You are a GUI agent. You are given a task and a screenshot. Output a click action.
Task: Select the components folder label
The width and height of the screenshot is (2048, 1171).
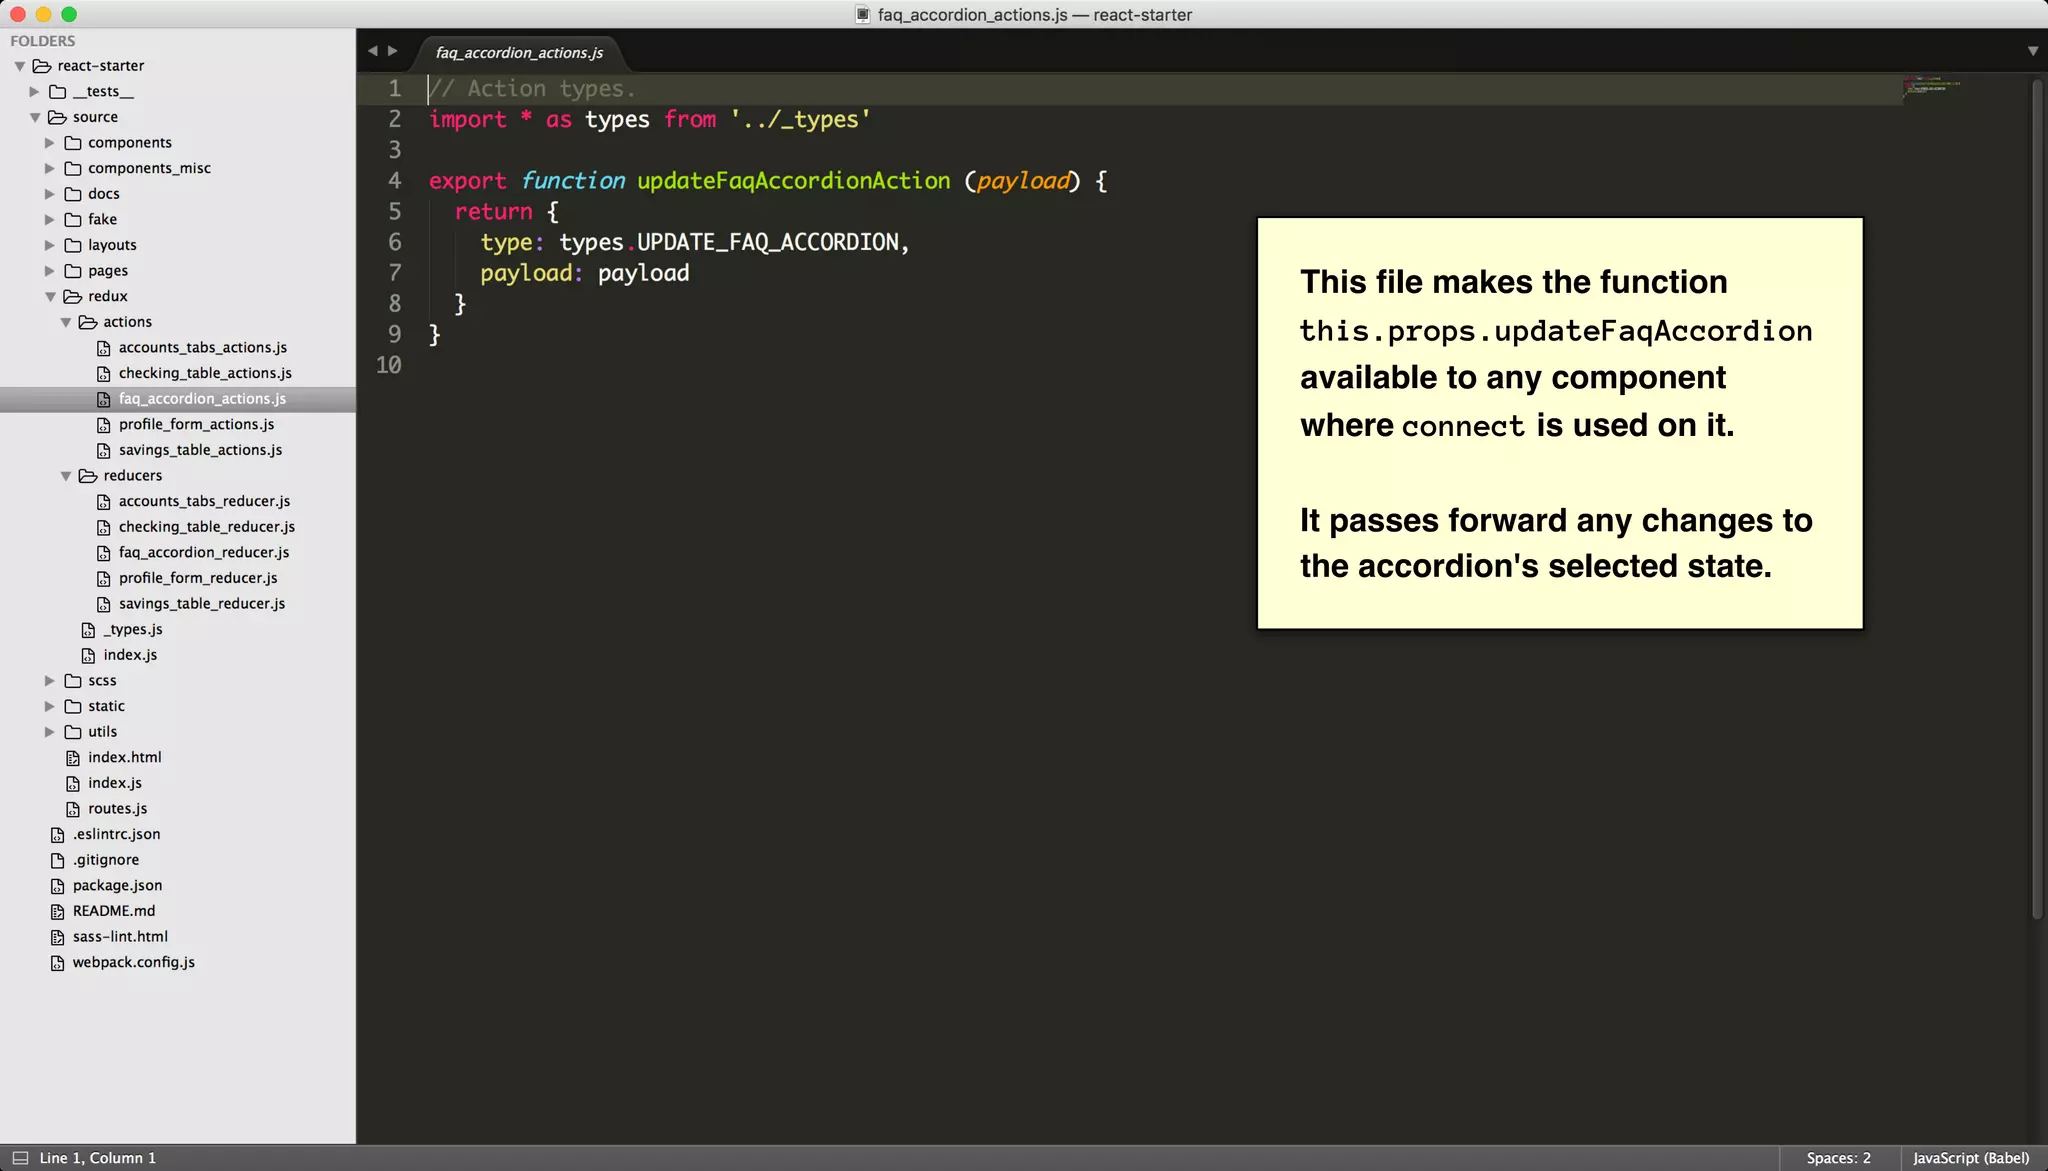(x=130, y=143)
